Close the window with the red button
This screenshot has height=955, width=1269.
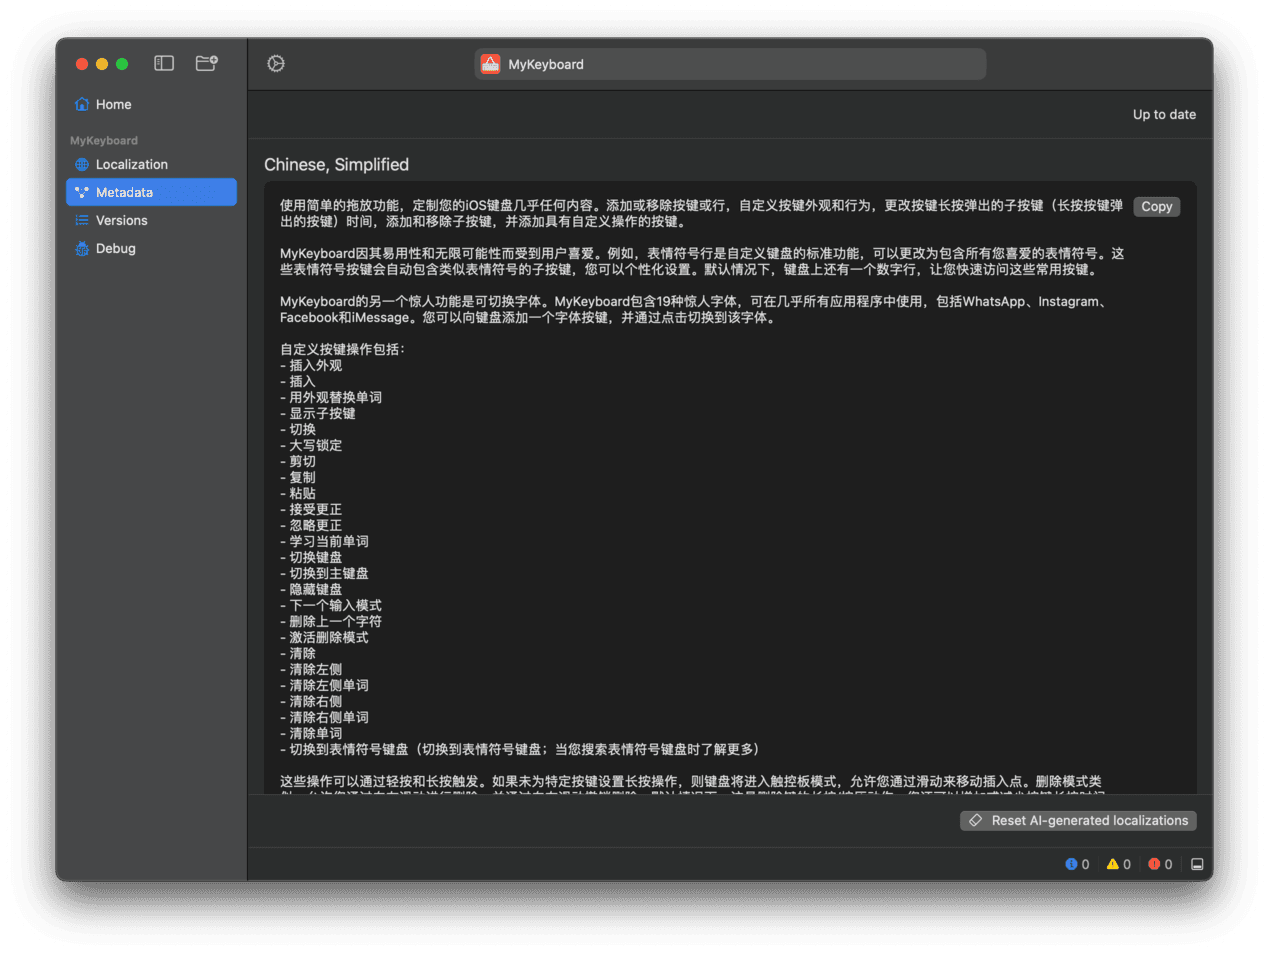[82, 64]
